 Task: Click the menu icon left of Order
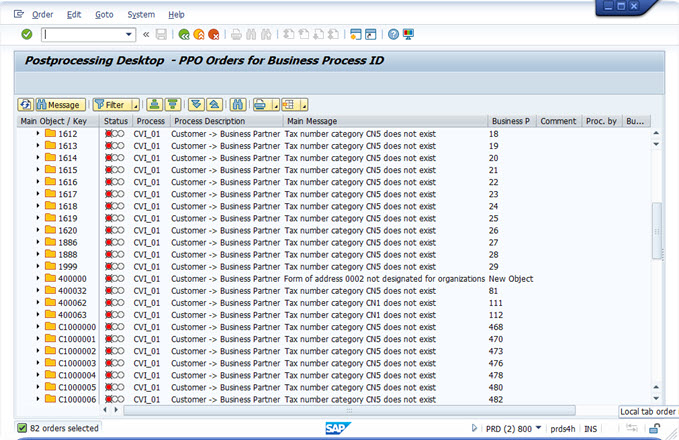19,14
